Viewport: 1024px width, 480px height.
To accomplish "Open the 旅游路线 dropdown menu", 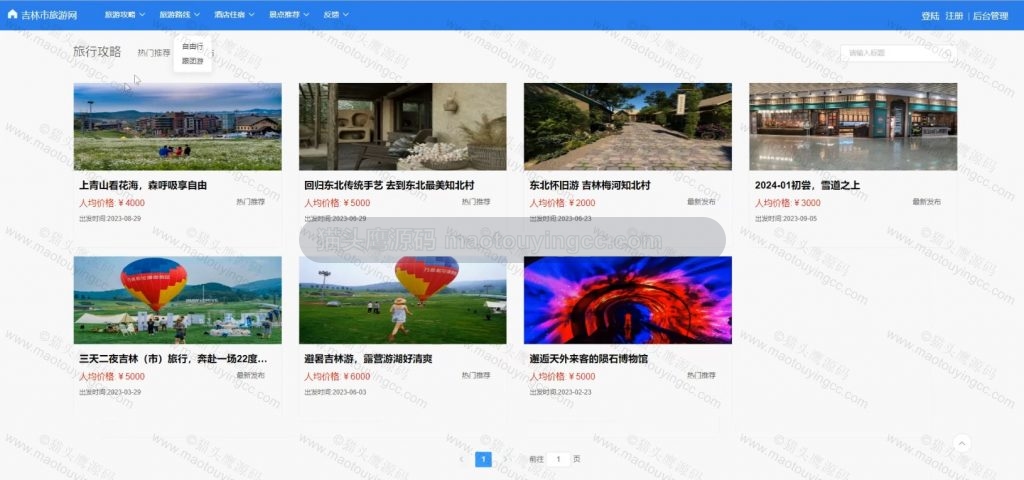I will 180,14.
